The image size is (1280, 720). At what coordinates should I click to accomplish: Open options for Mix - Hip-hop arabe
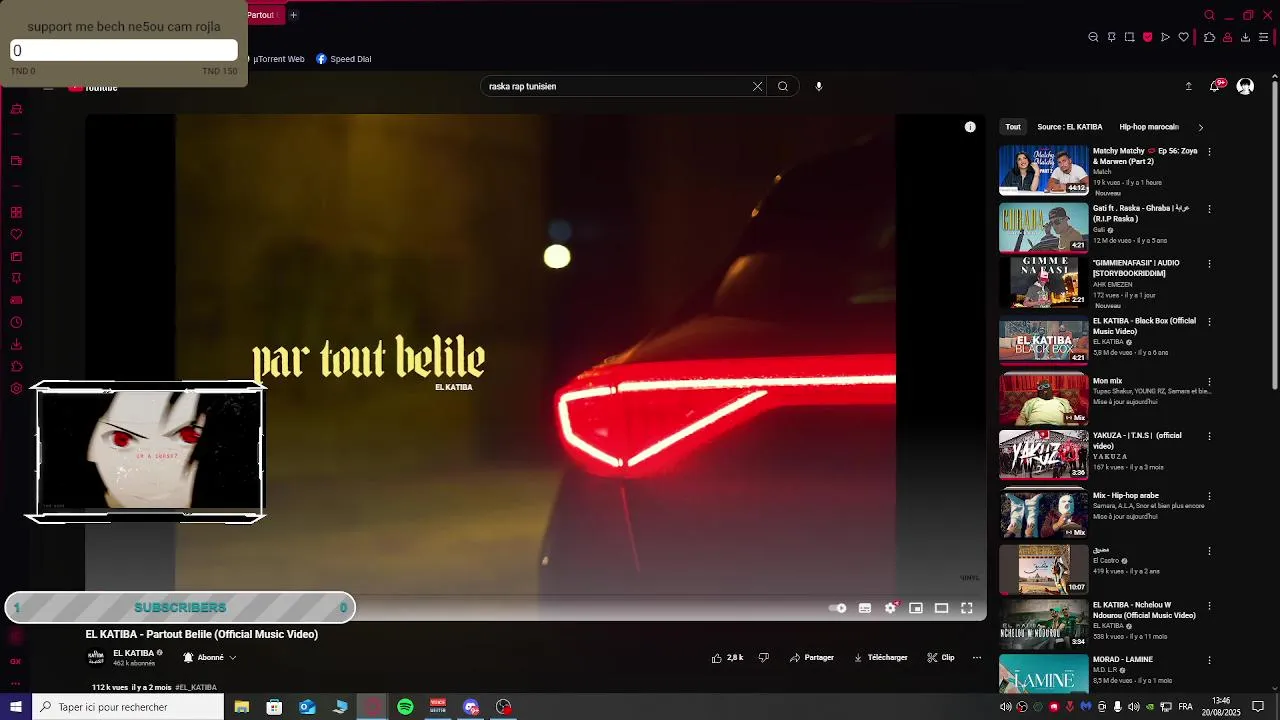pyautogui.click(x=1209, y=496)
